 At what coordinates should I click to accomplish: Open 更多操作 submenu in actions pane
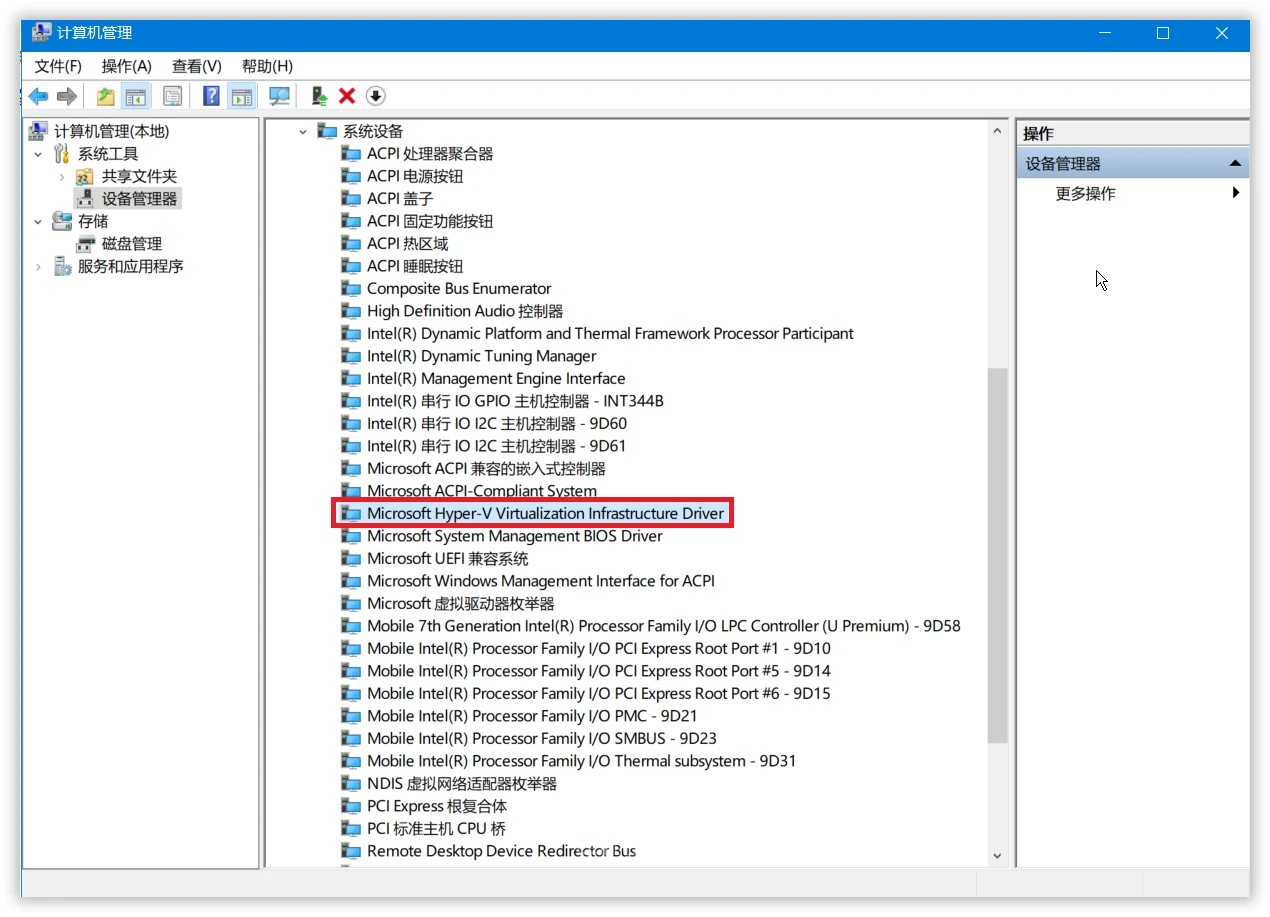1085,194
